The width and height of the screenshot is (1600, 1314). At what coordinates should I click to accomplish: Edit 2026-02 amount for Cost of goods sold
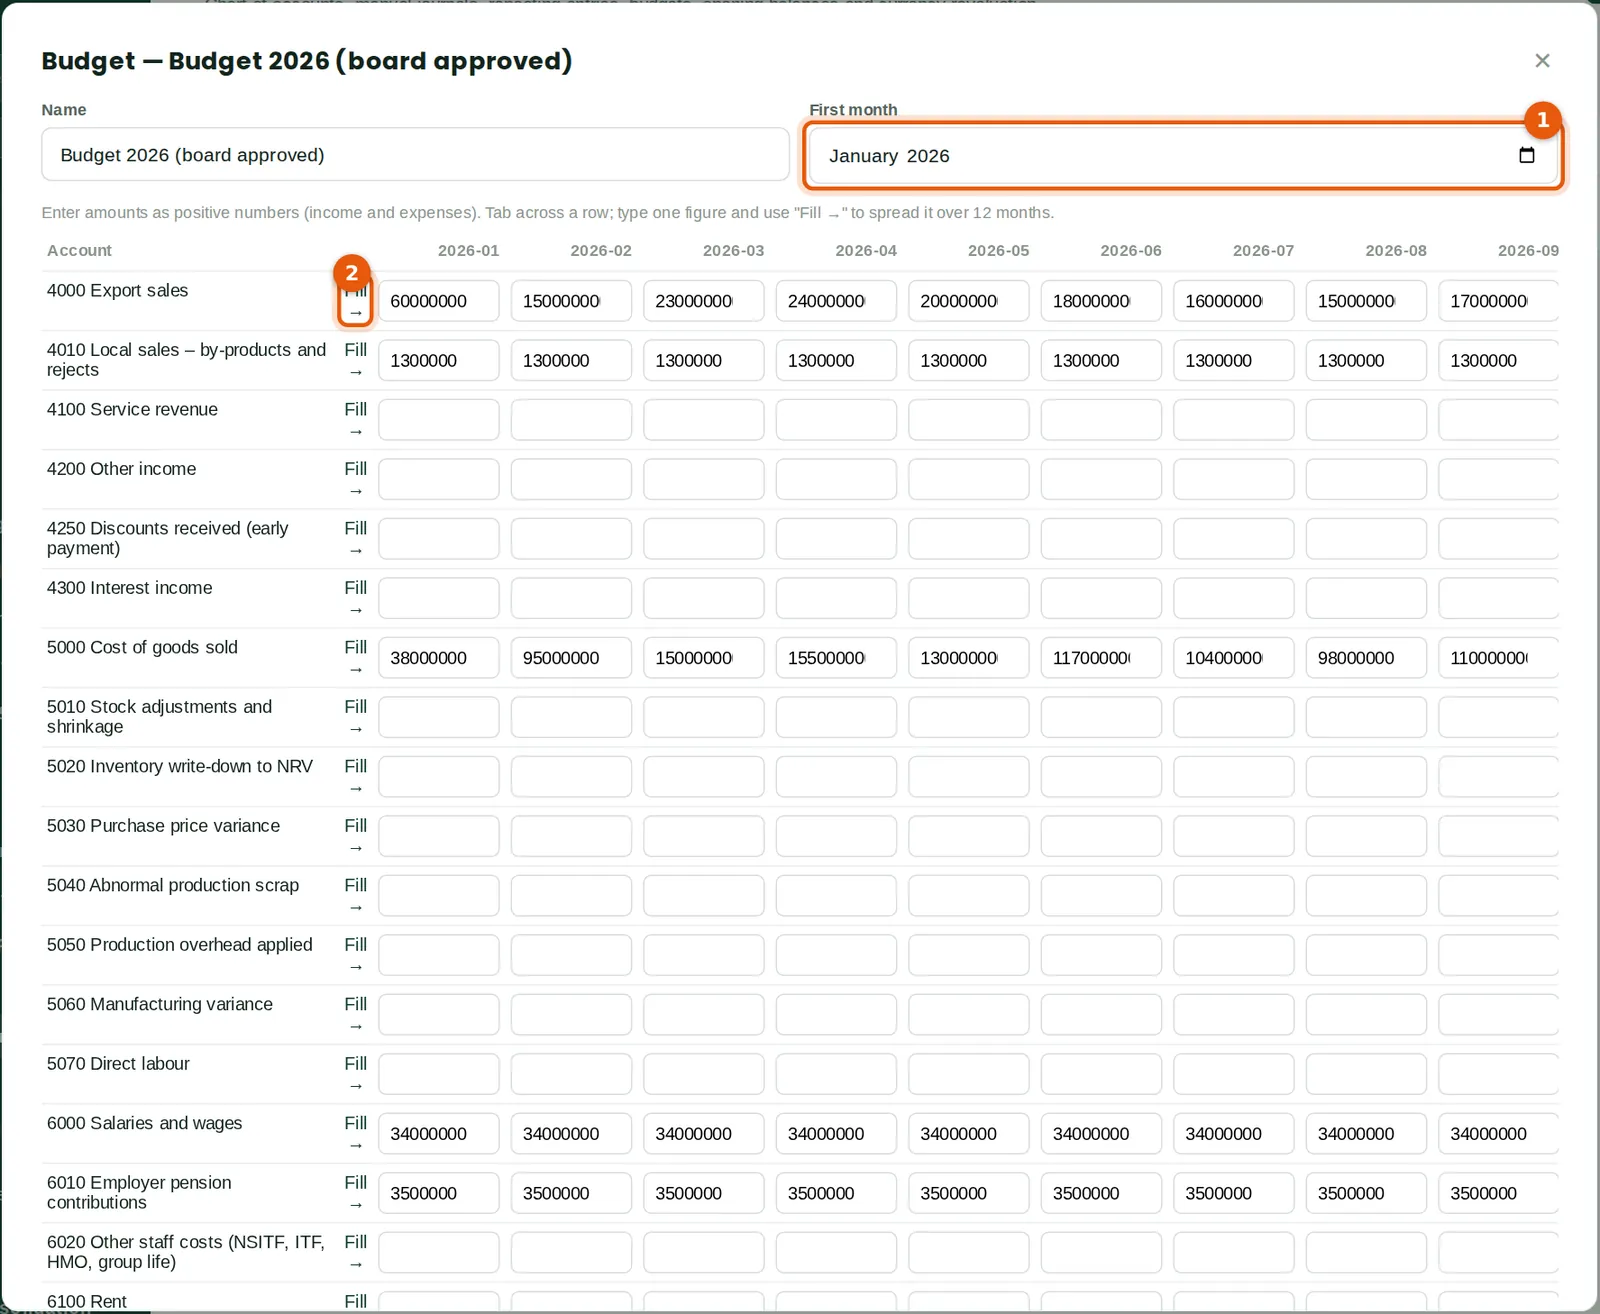(x=571, y=658)
